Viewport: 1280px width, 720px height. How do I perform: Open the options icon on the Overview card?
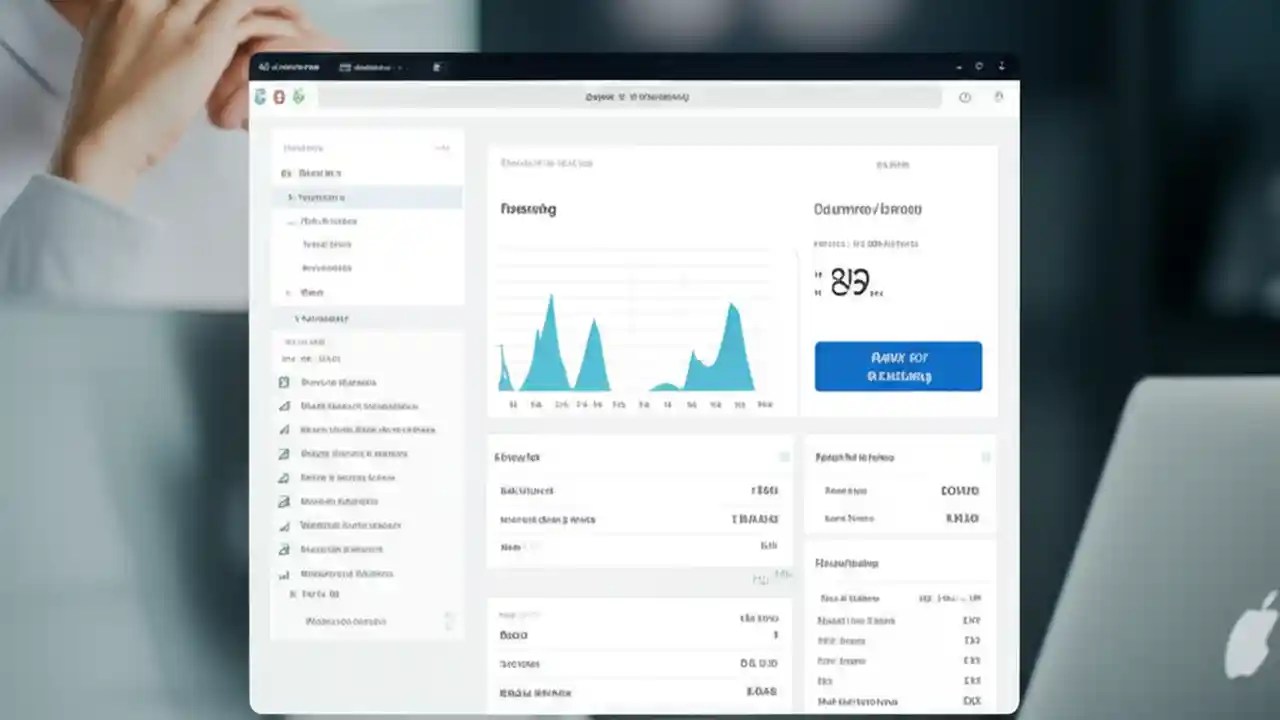(784, 456)
